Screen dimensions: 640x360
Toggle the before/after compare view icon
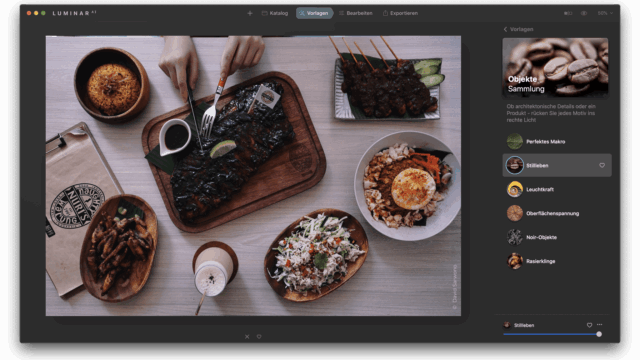pos(568,13)
